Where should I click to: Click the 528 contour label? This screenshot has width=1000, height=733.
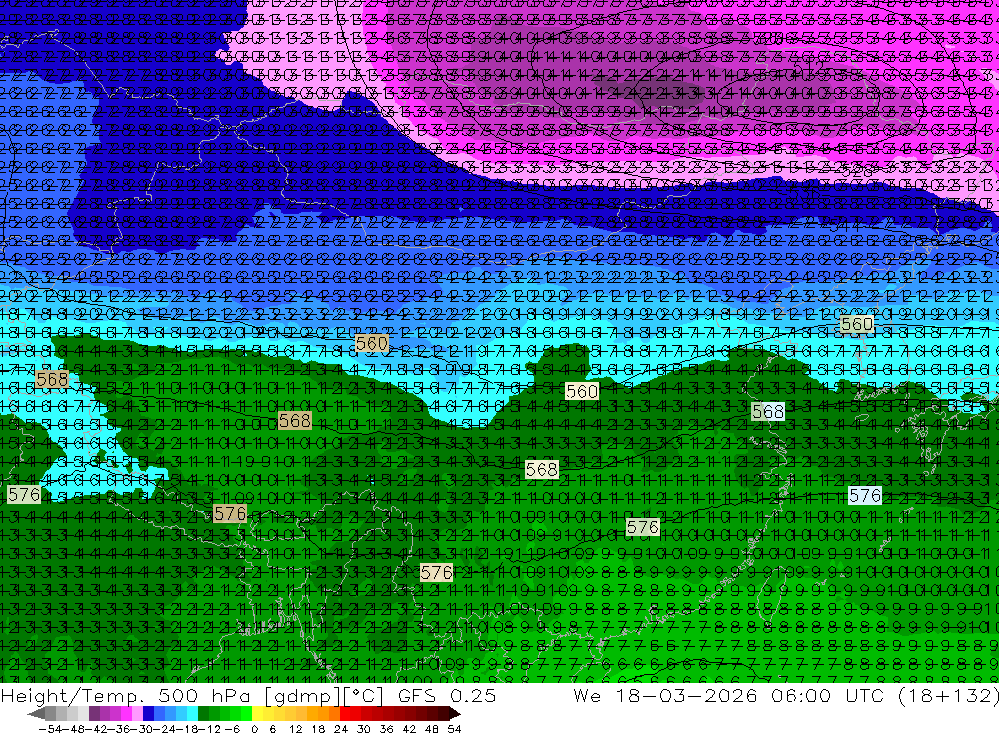click(x=857, y=171)
